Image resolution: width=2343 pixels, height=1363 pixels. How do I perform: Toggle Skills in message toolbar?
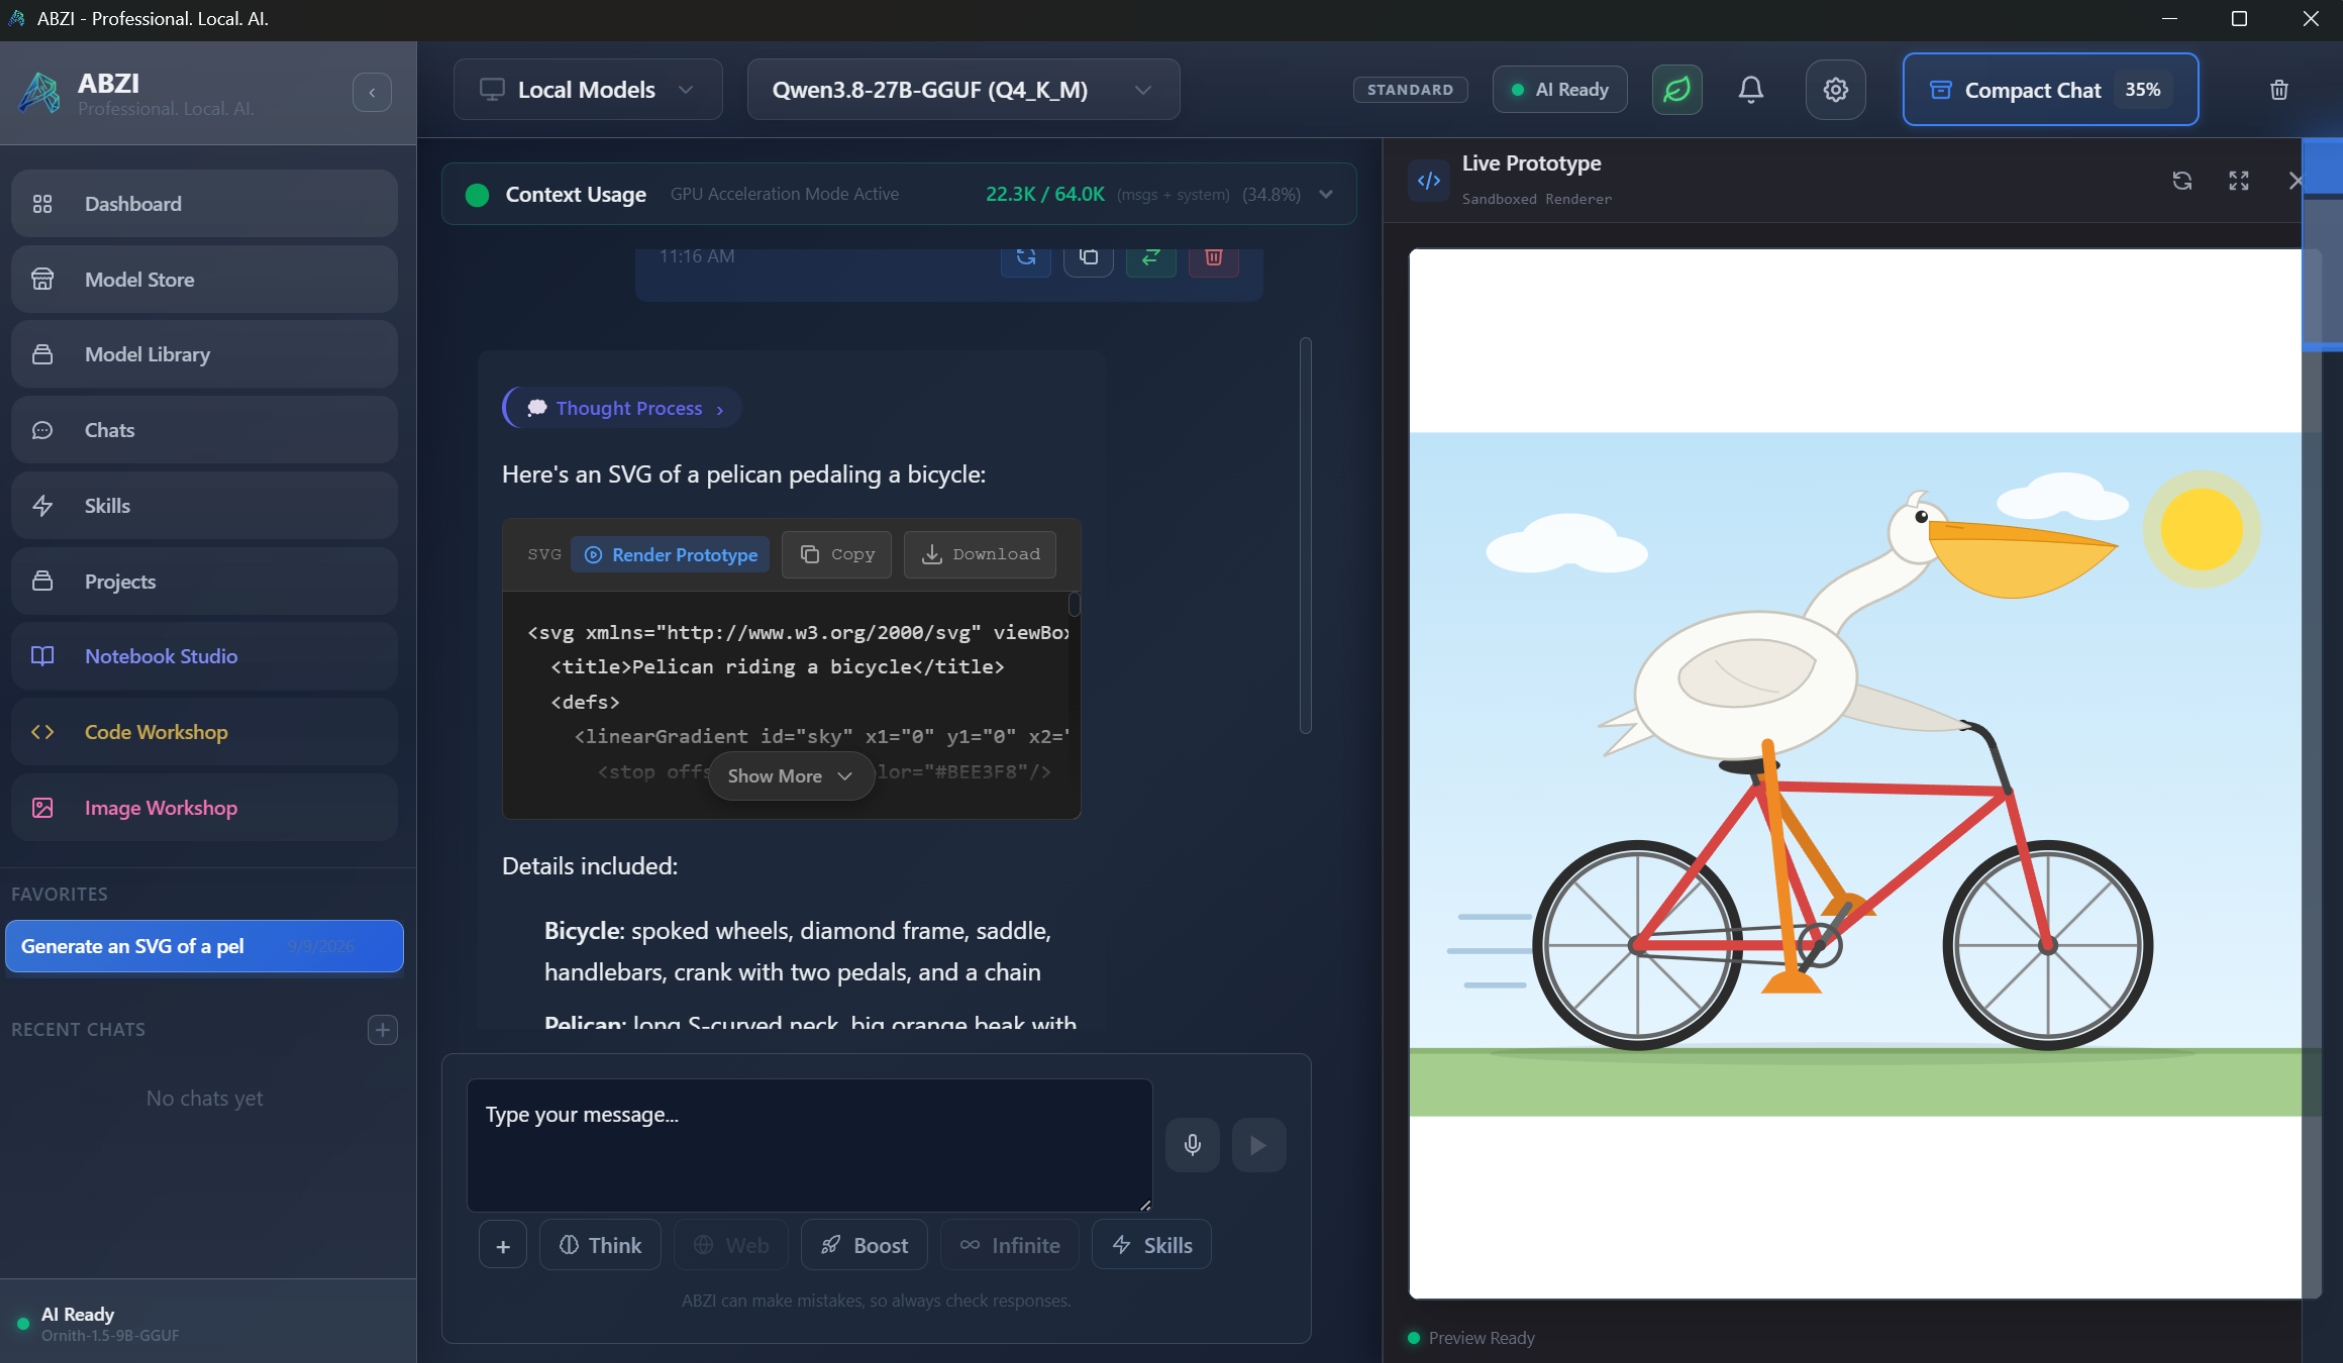pos(1152,1245)
